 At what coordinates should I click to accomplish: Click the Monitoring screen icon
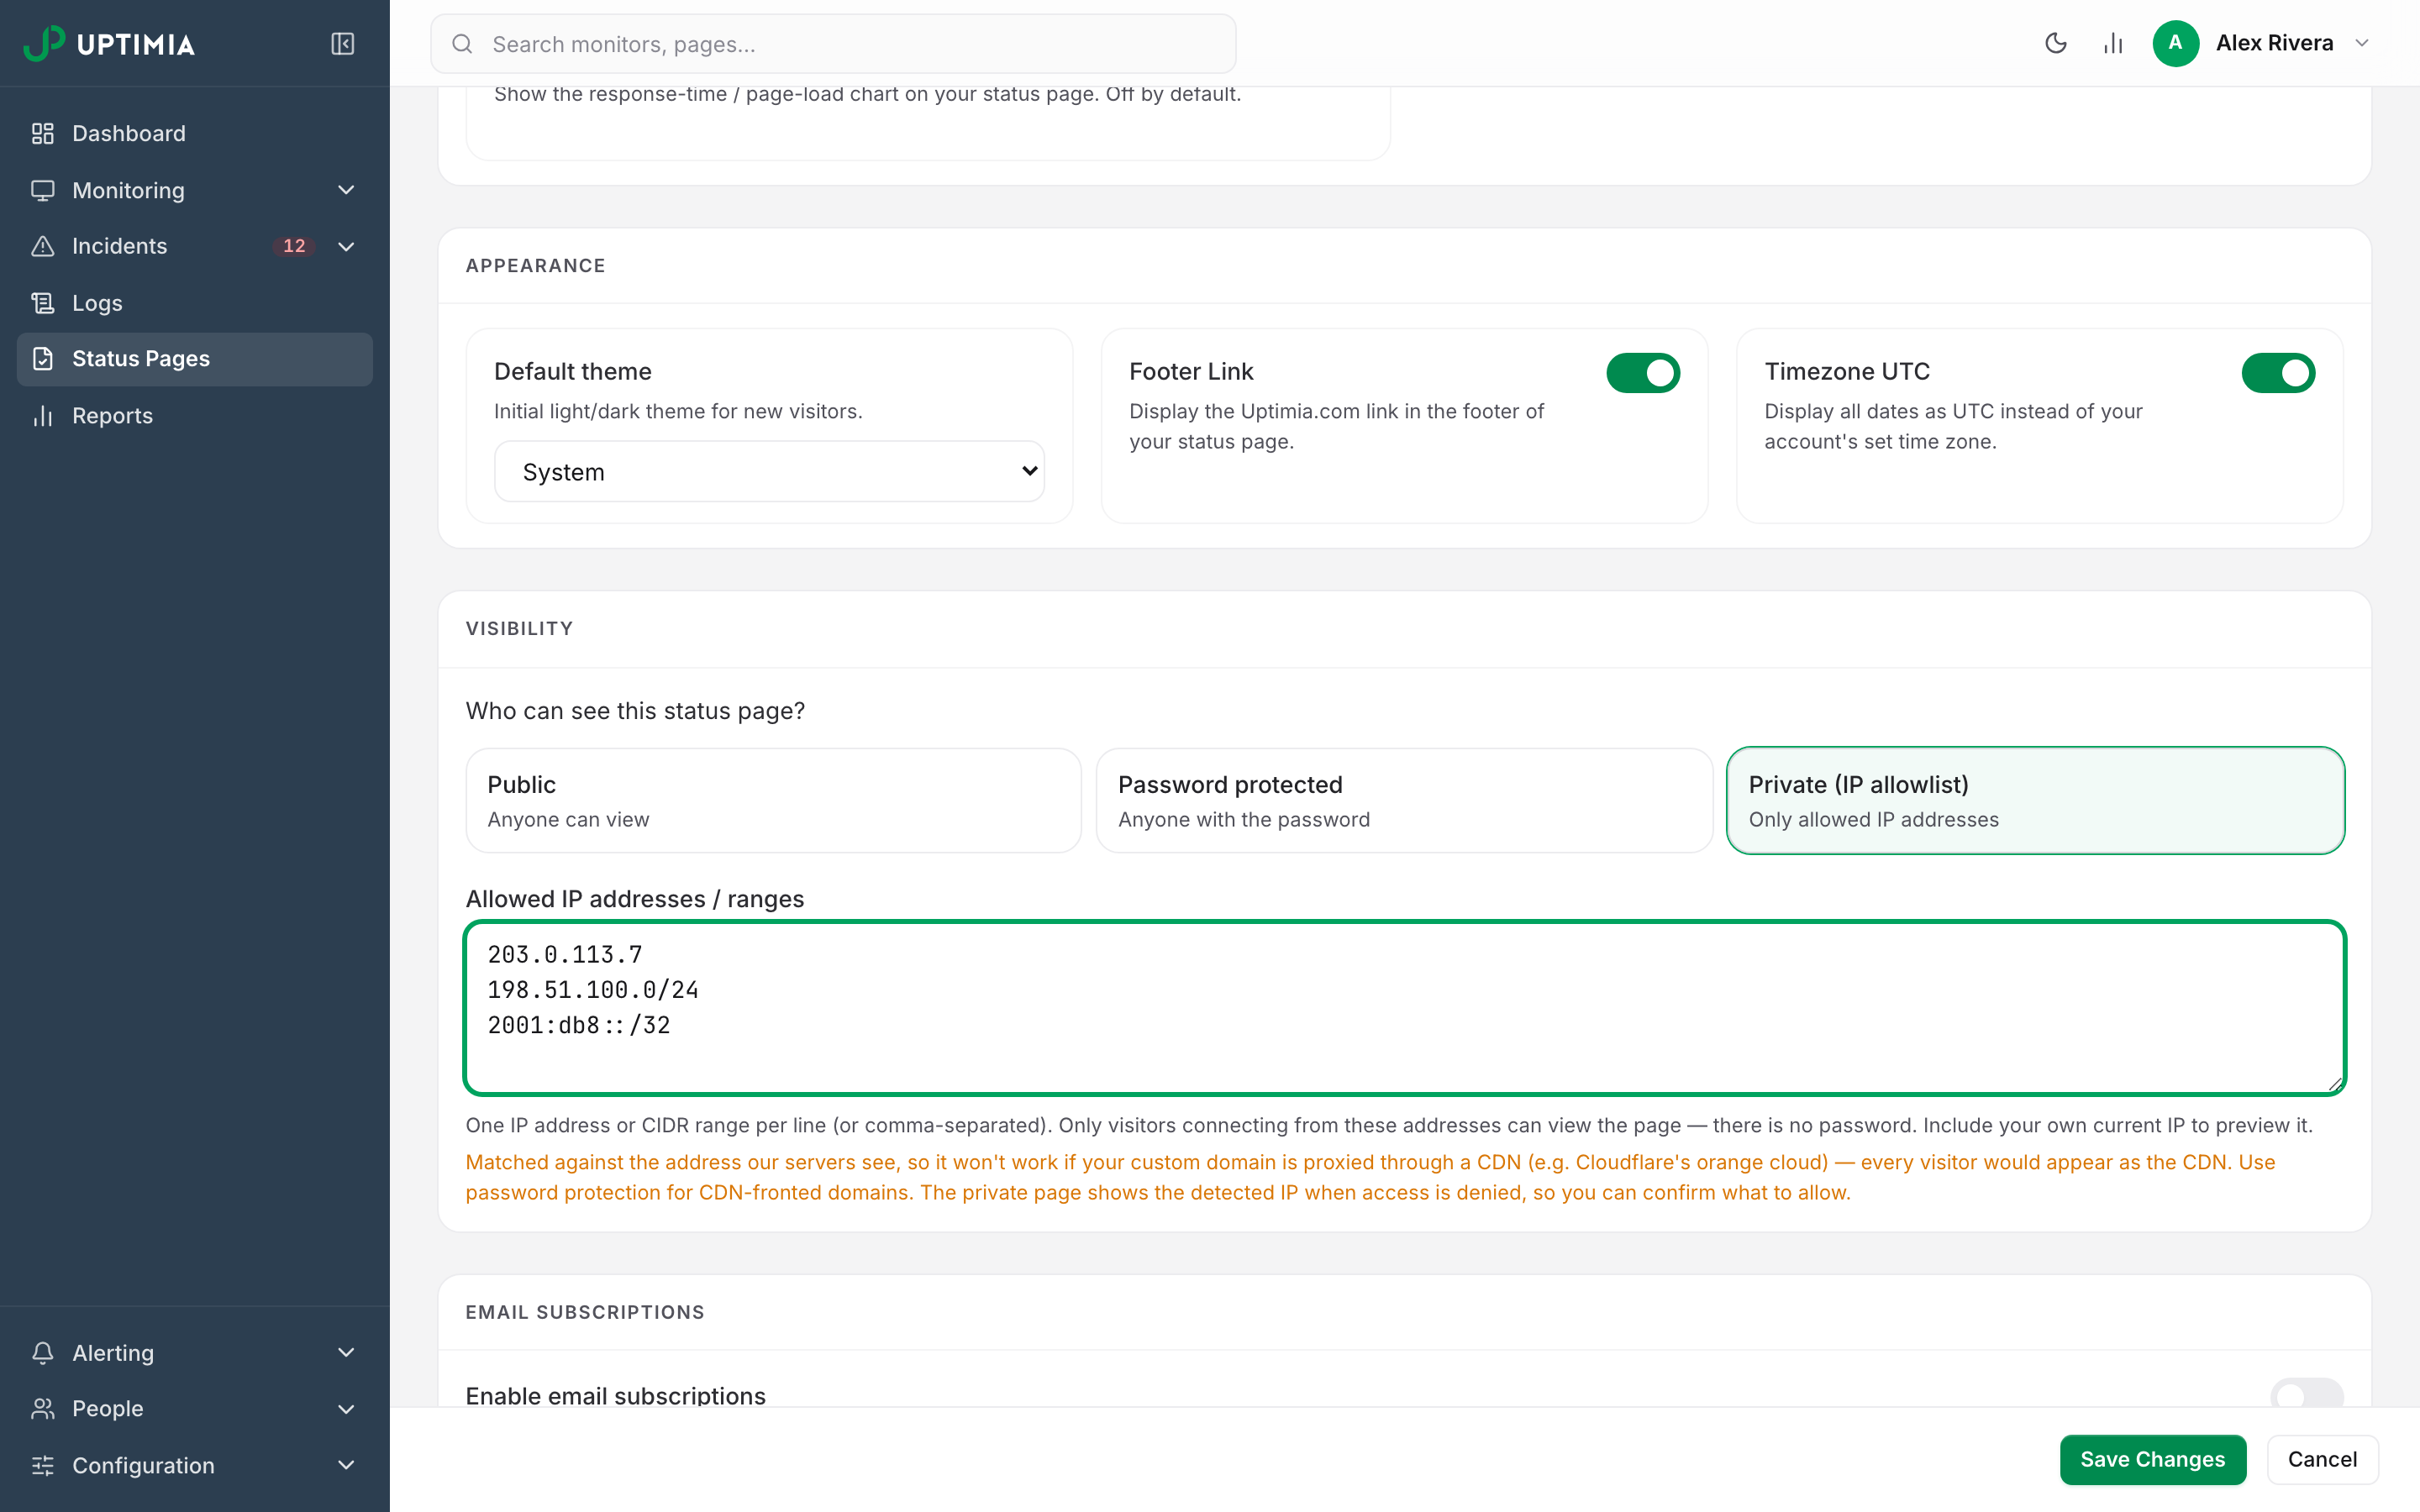tap(42, 190)
